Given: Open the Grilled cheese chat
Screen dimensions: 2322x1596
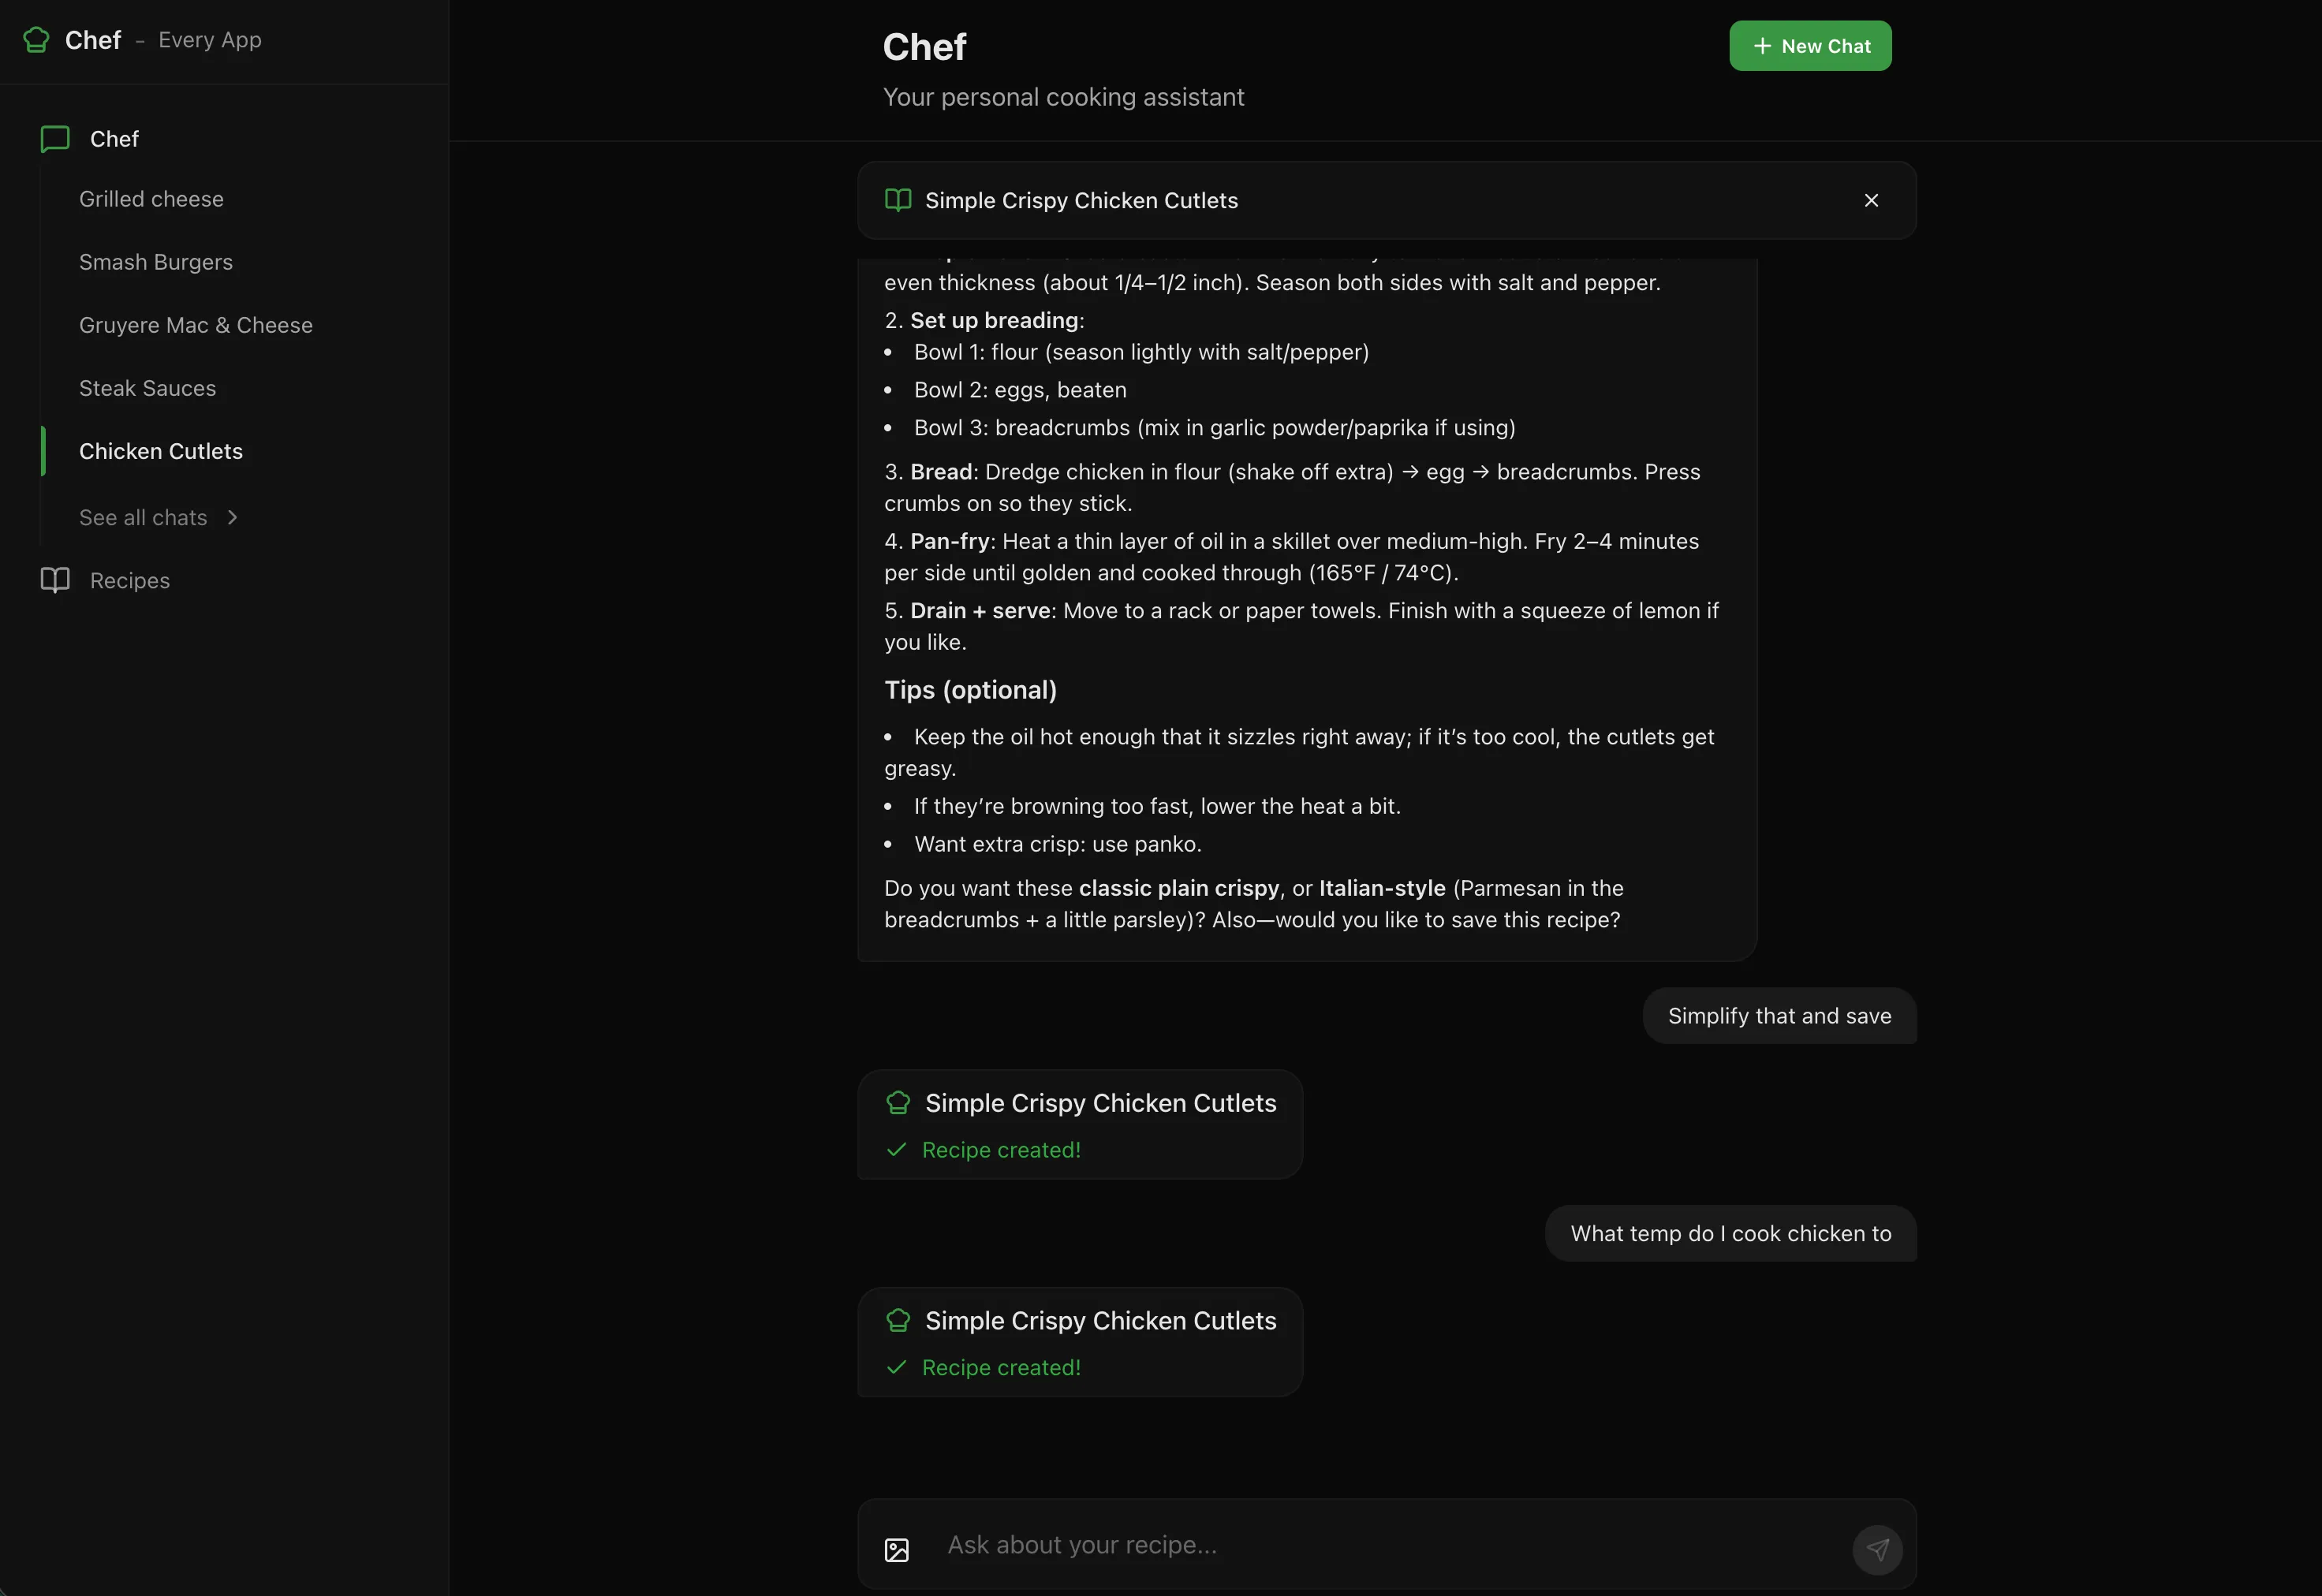Looking at the screenshot, I should pos(151,199).
